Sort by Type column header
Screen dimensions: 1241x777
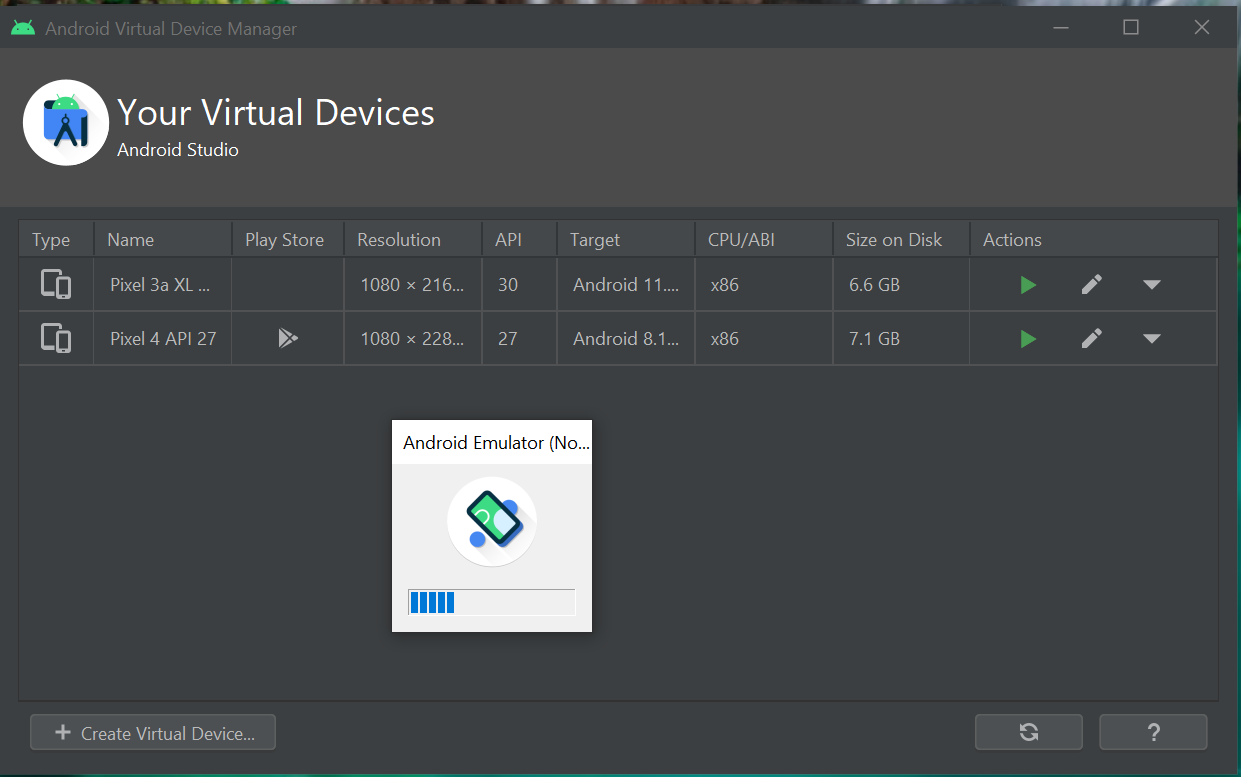tap(56, 240)
